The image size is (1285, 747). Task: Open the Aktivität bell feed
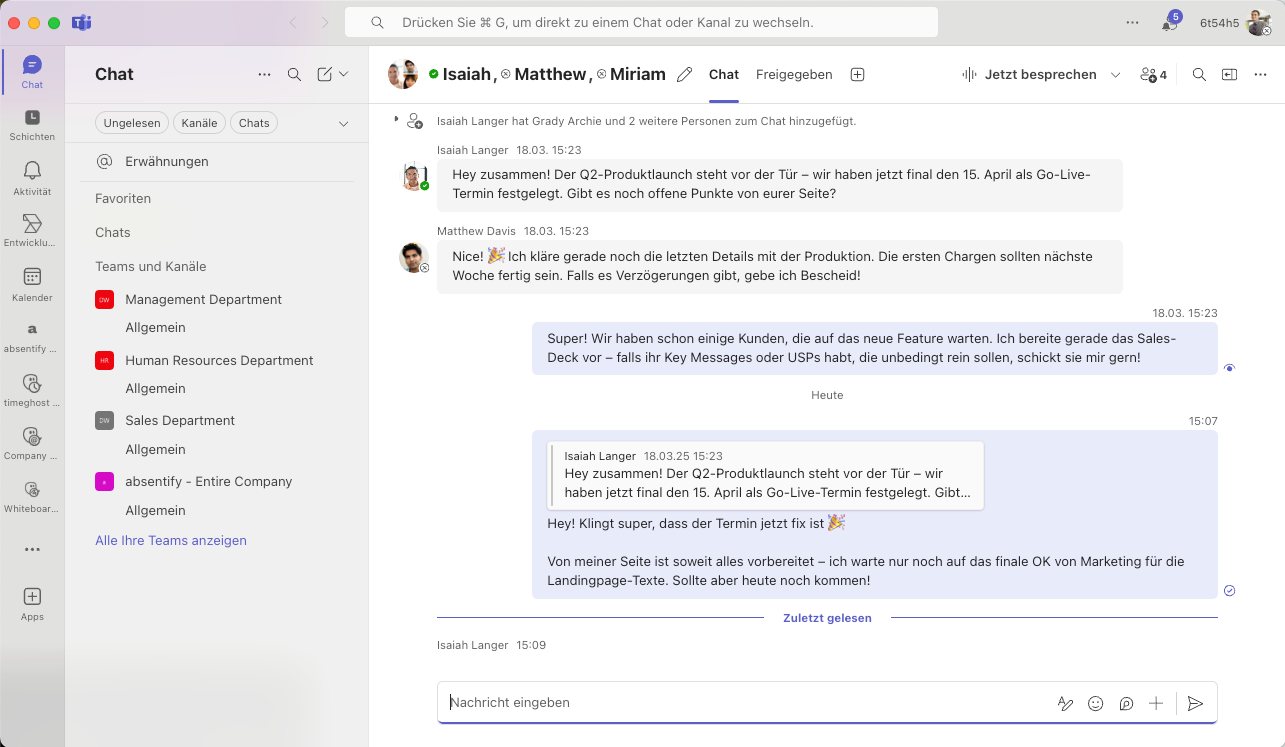coord(32,178)
